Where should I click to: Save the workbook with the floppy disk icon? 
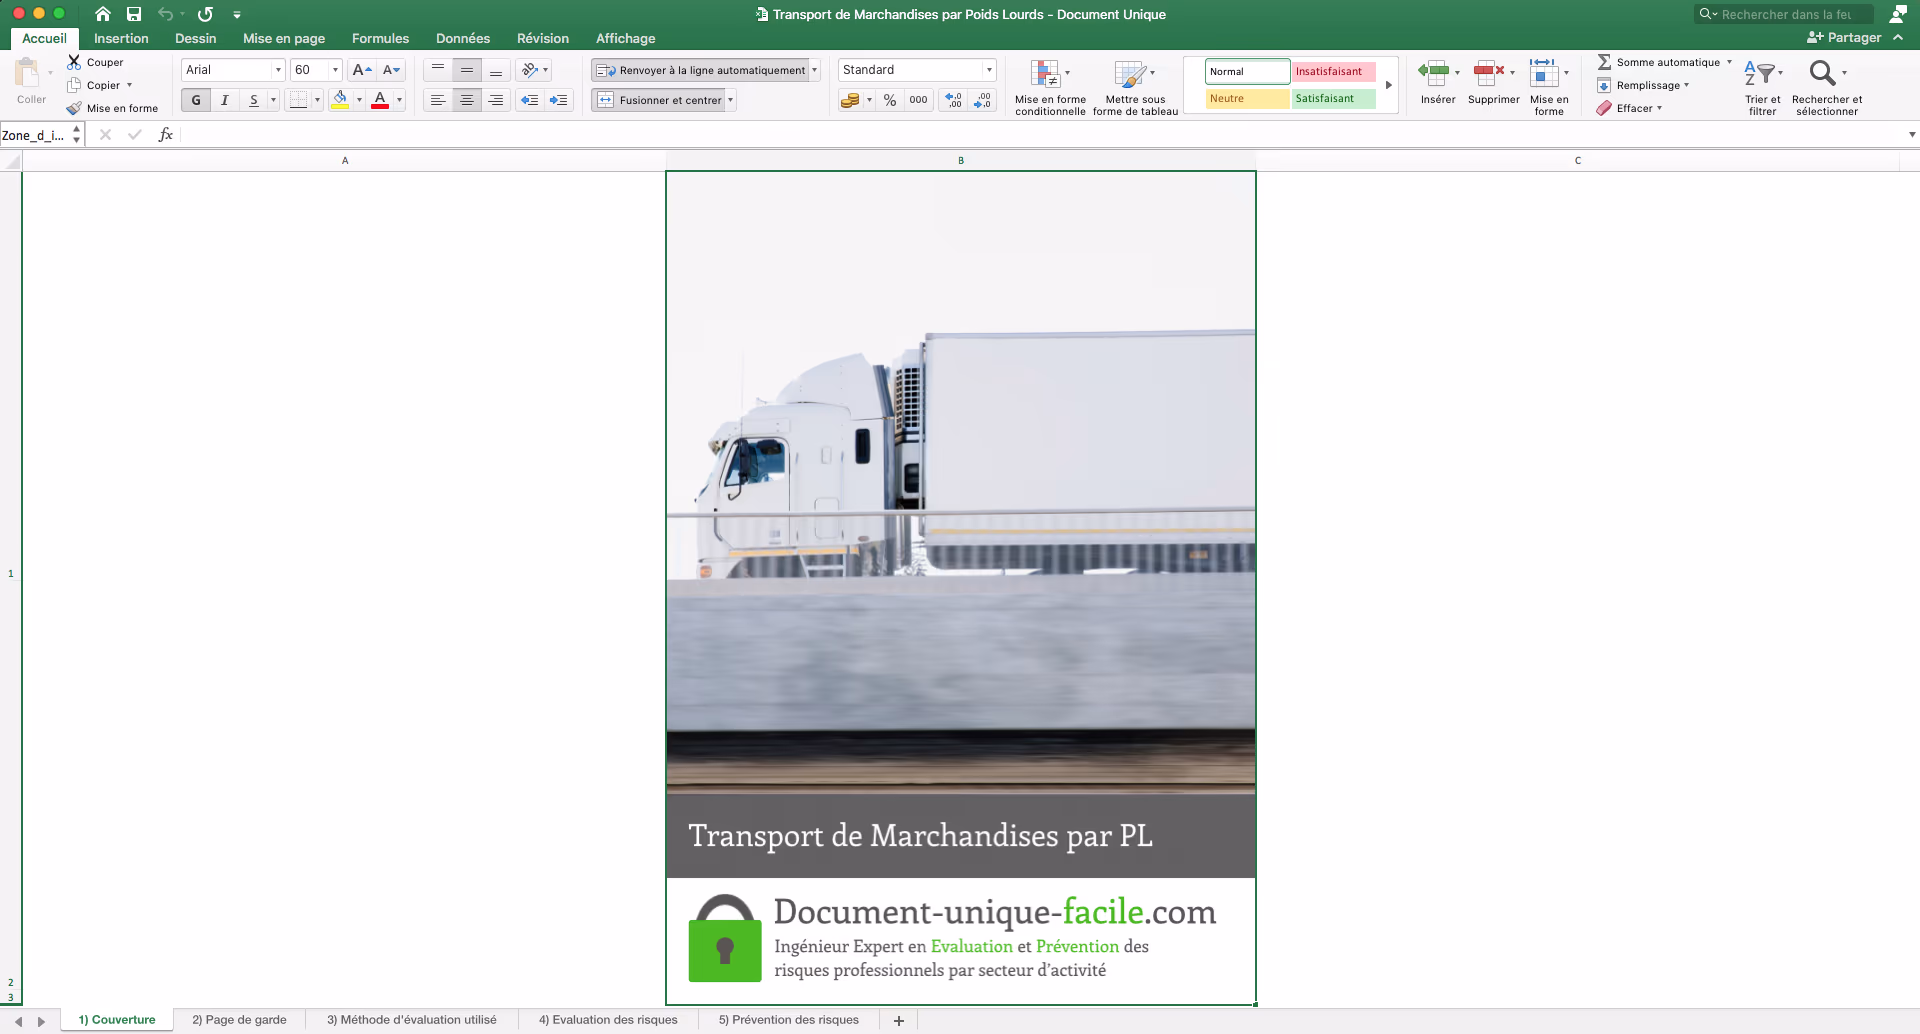pyautogui.click(x=134, y=14)
